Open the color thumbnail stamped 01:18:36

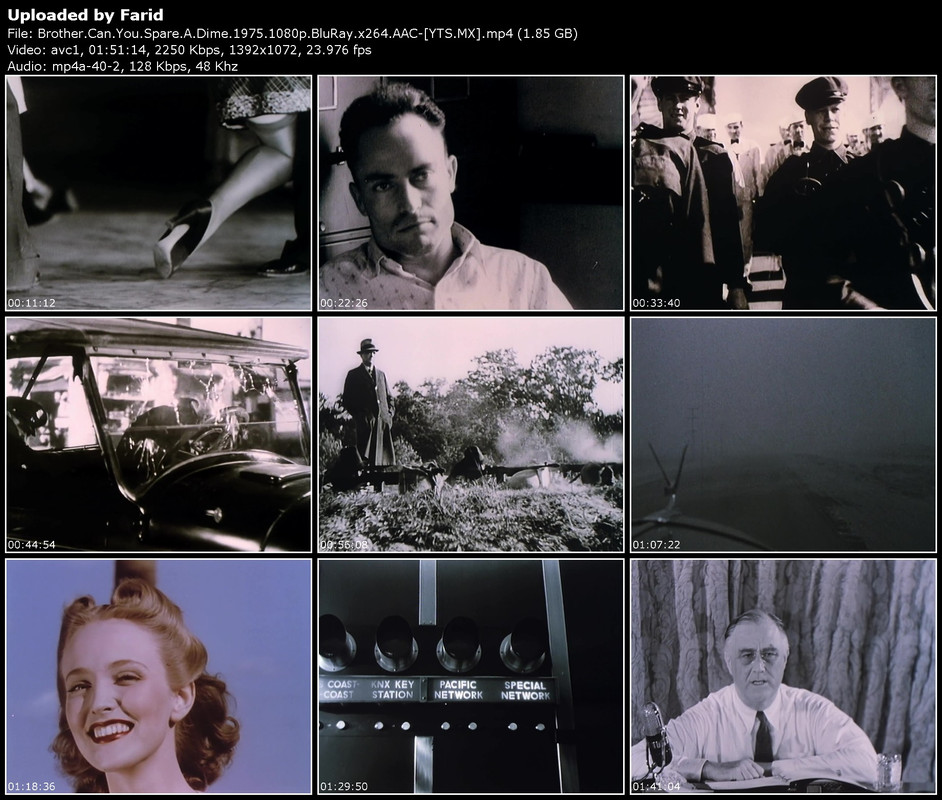(159, 677)
